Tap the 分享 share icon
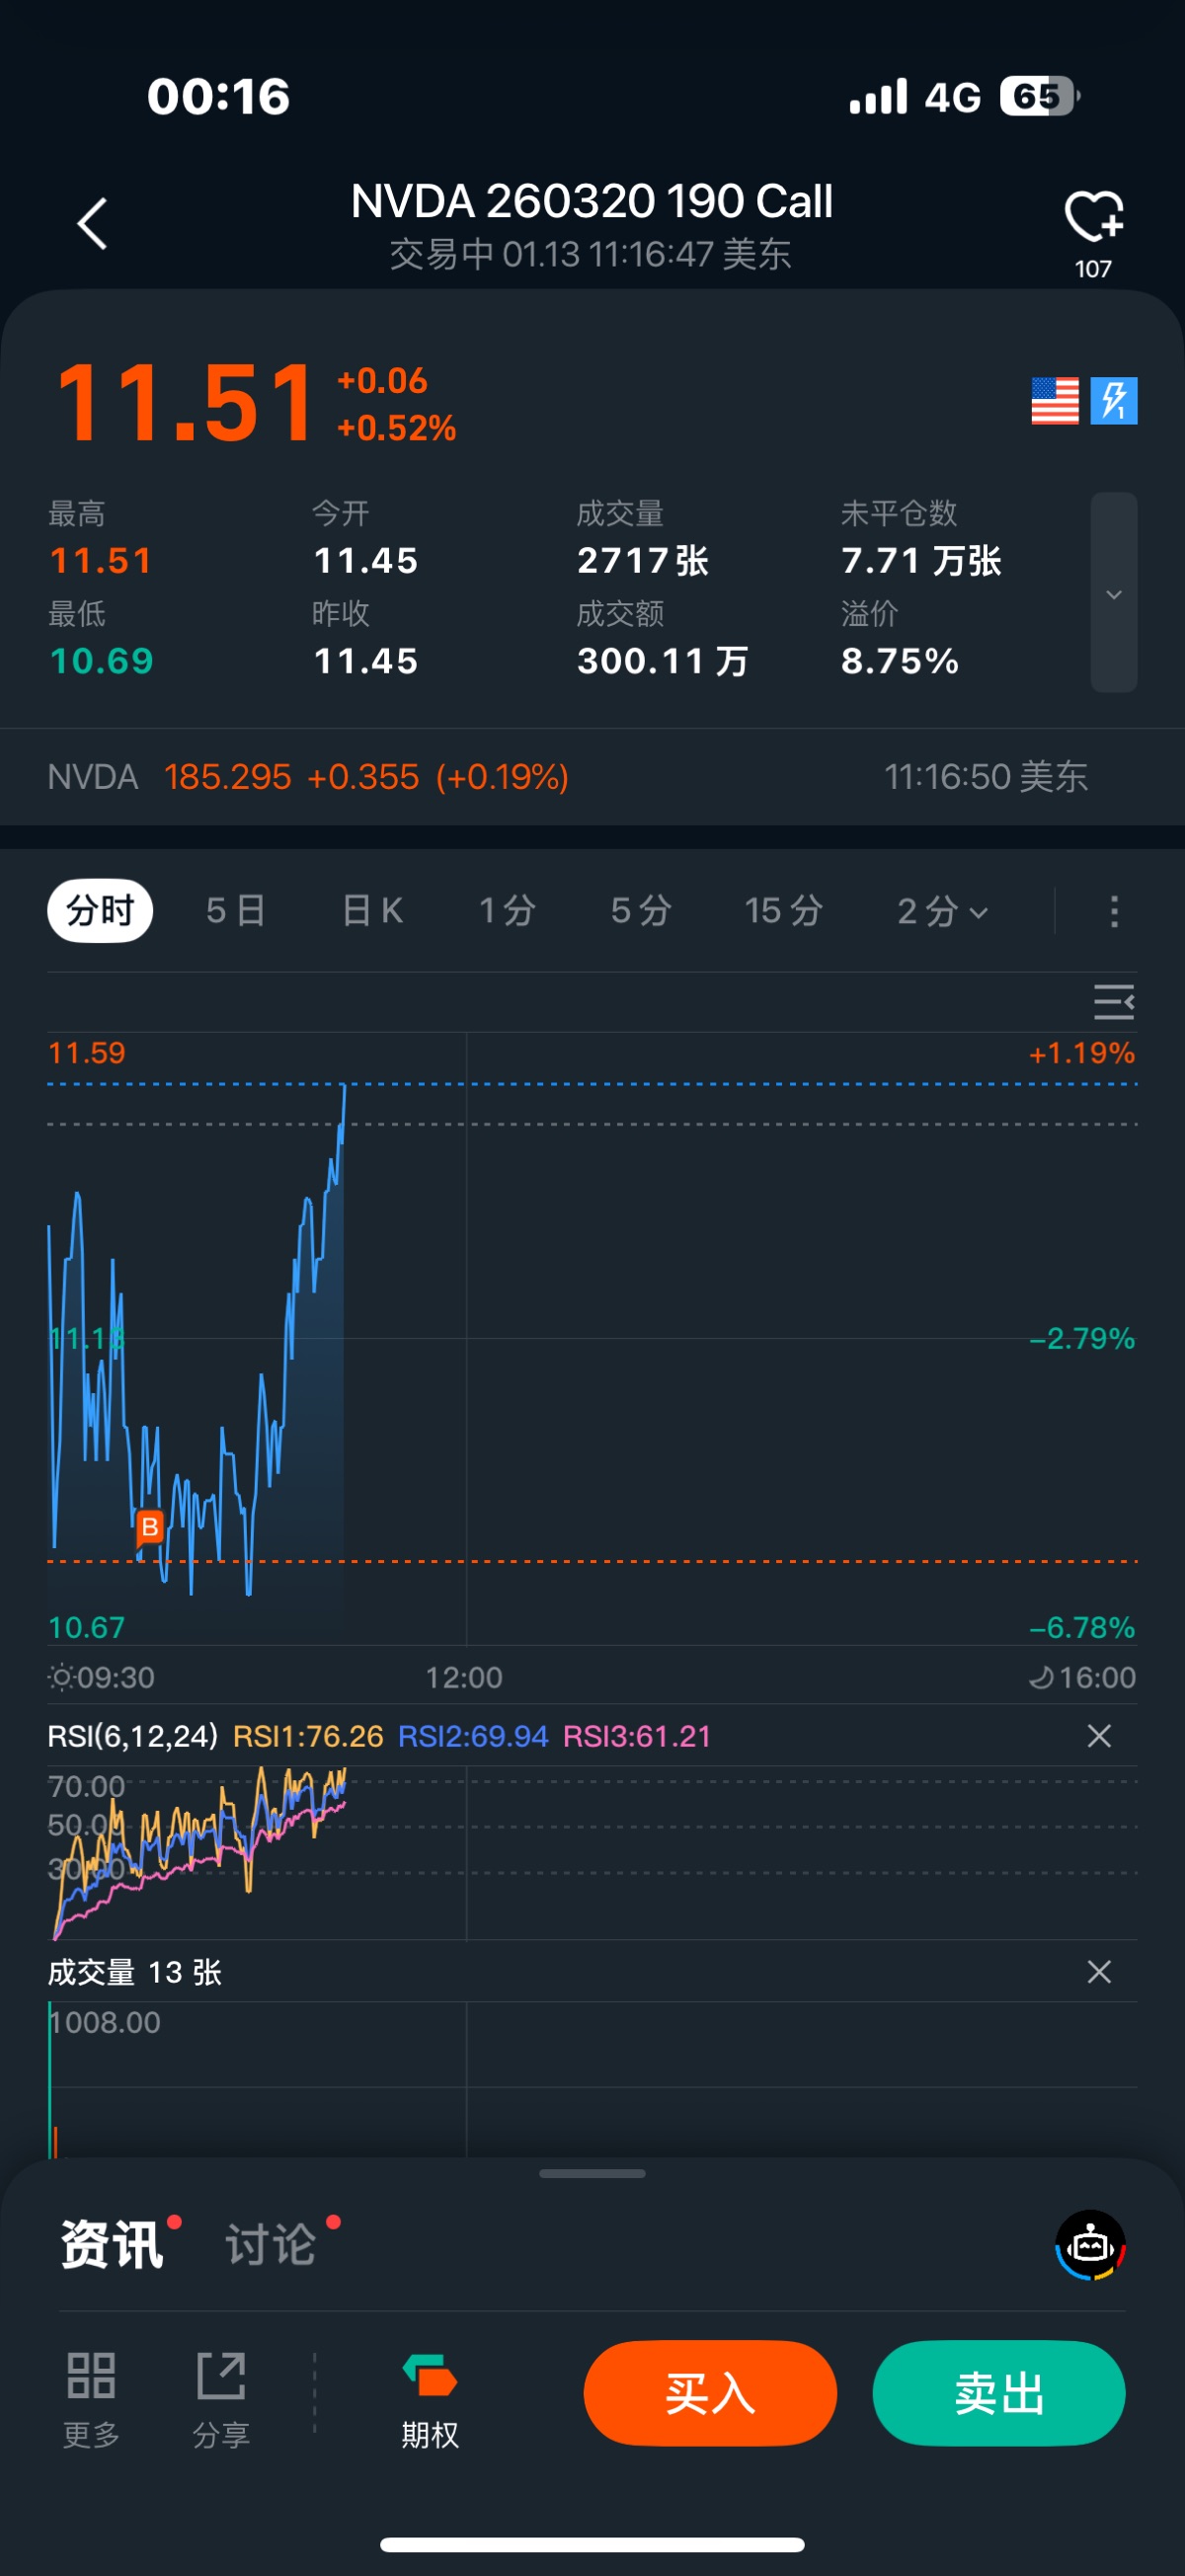 (x=221, y=2397)
